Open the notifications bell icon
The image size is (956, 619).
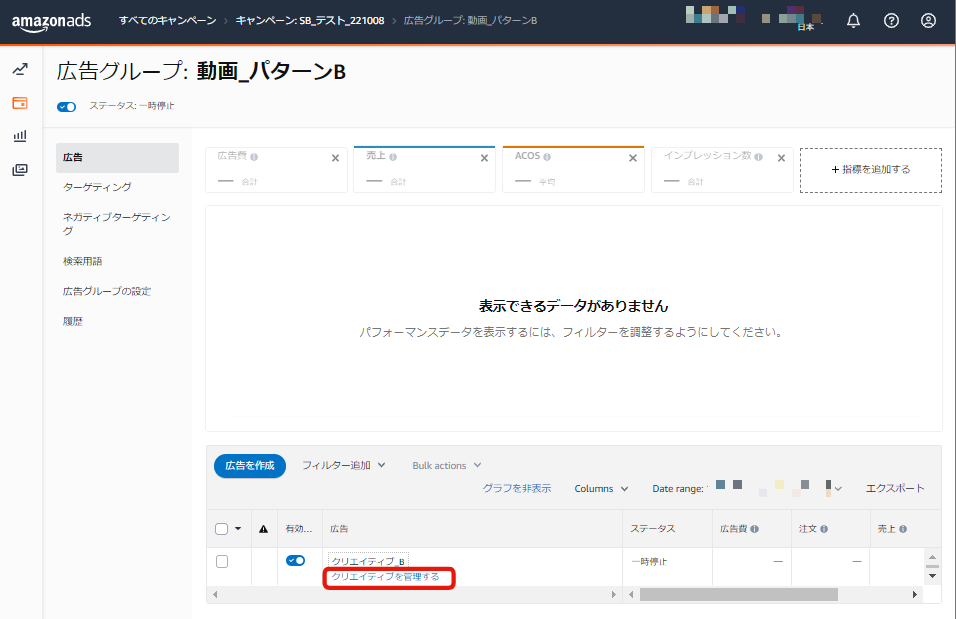click(x=853, y=21)
